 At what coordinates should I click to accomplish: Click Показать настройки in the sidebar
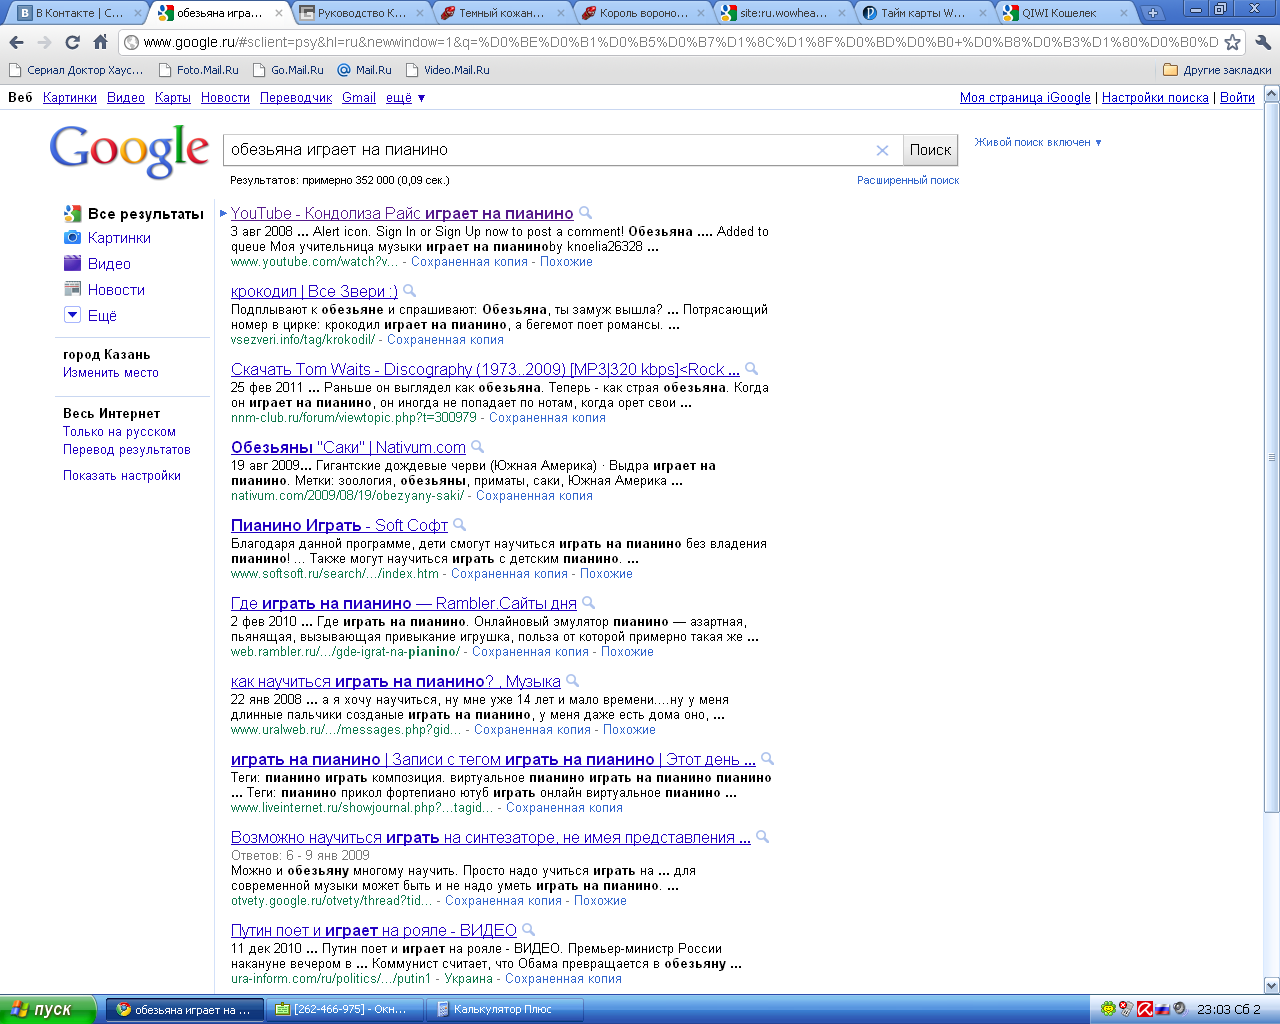click(122, 476)
